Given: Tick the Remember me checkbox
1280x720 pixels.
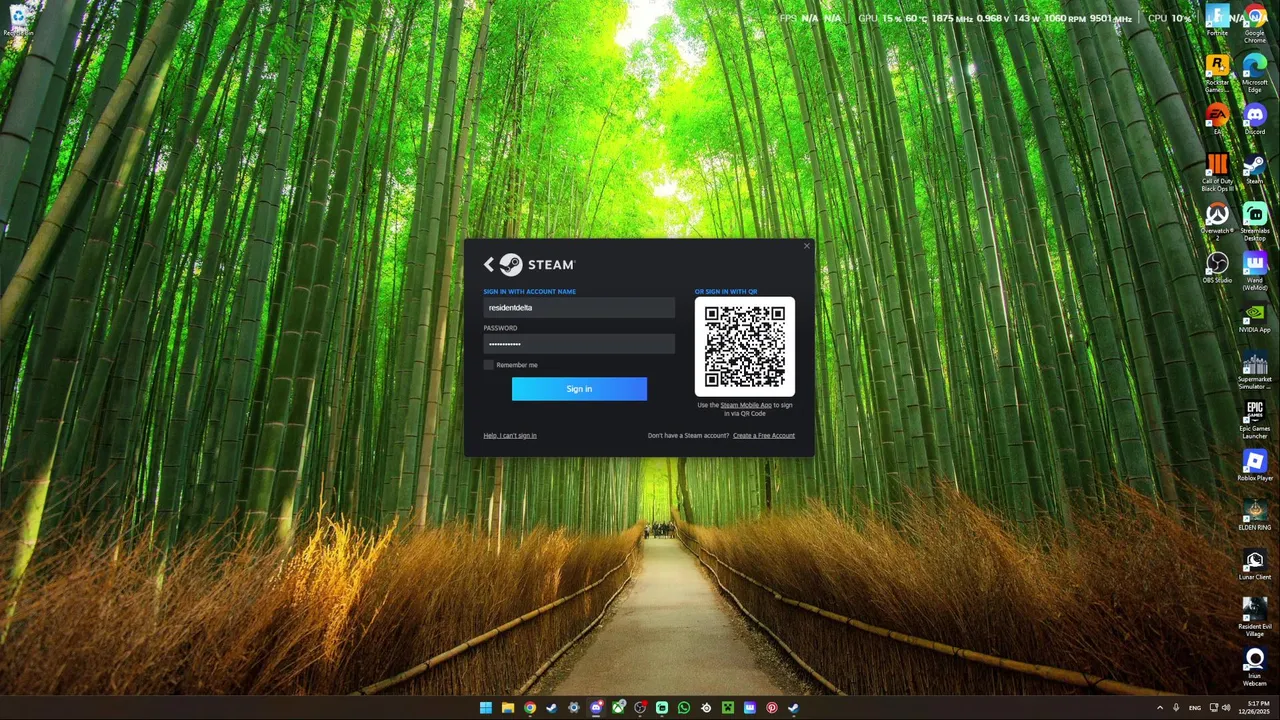Looking at the screenshot, I should pyautogui.click(x=488, y=365).
